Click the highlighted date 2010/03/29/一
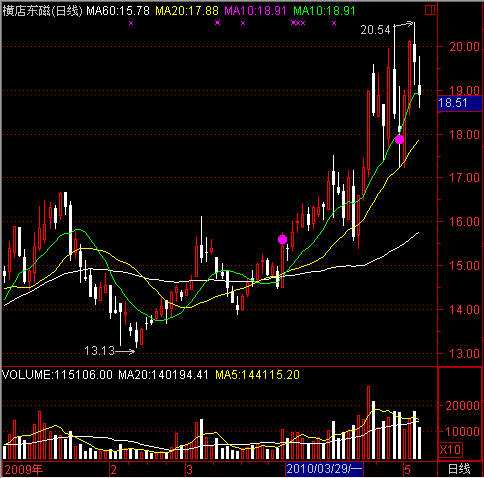This screenshot has height=478, width=484. (x=324, y=469)
